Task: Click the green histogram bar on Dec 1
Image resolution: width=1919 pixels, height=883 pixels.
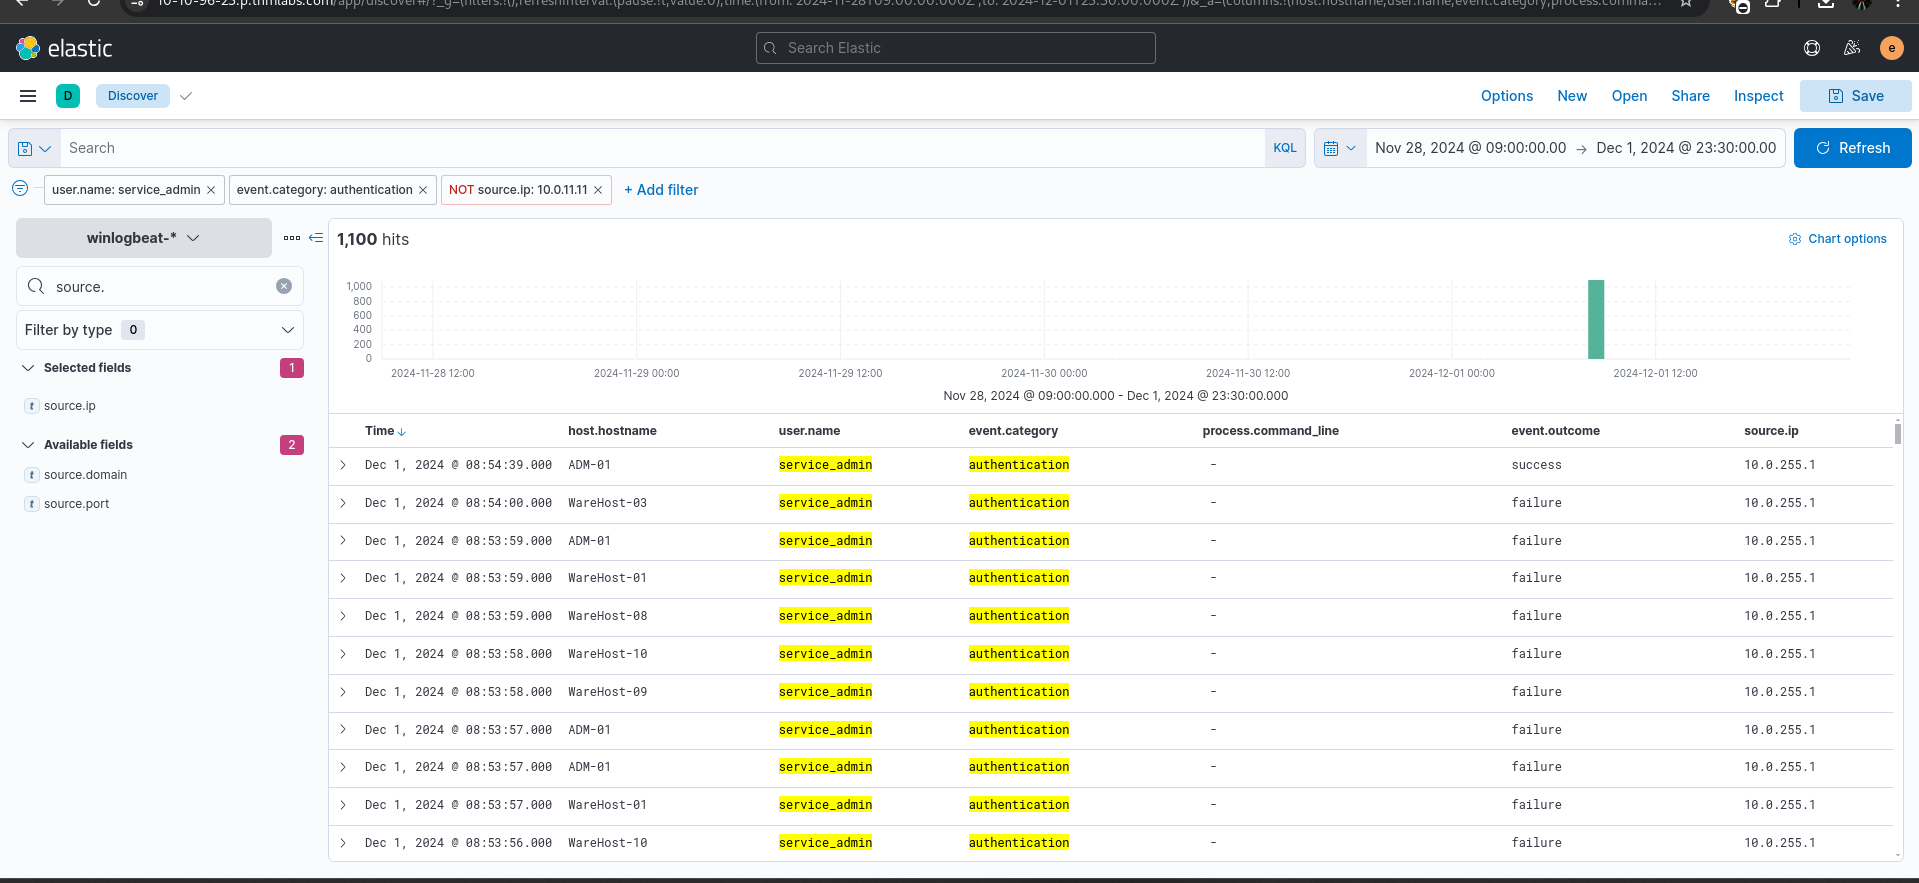Action: coord(1596,320)
